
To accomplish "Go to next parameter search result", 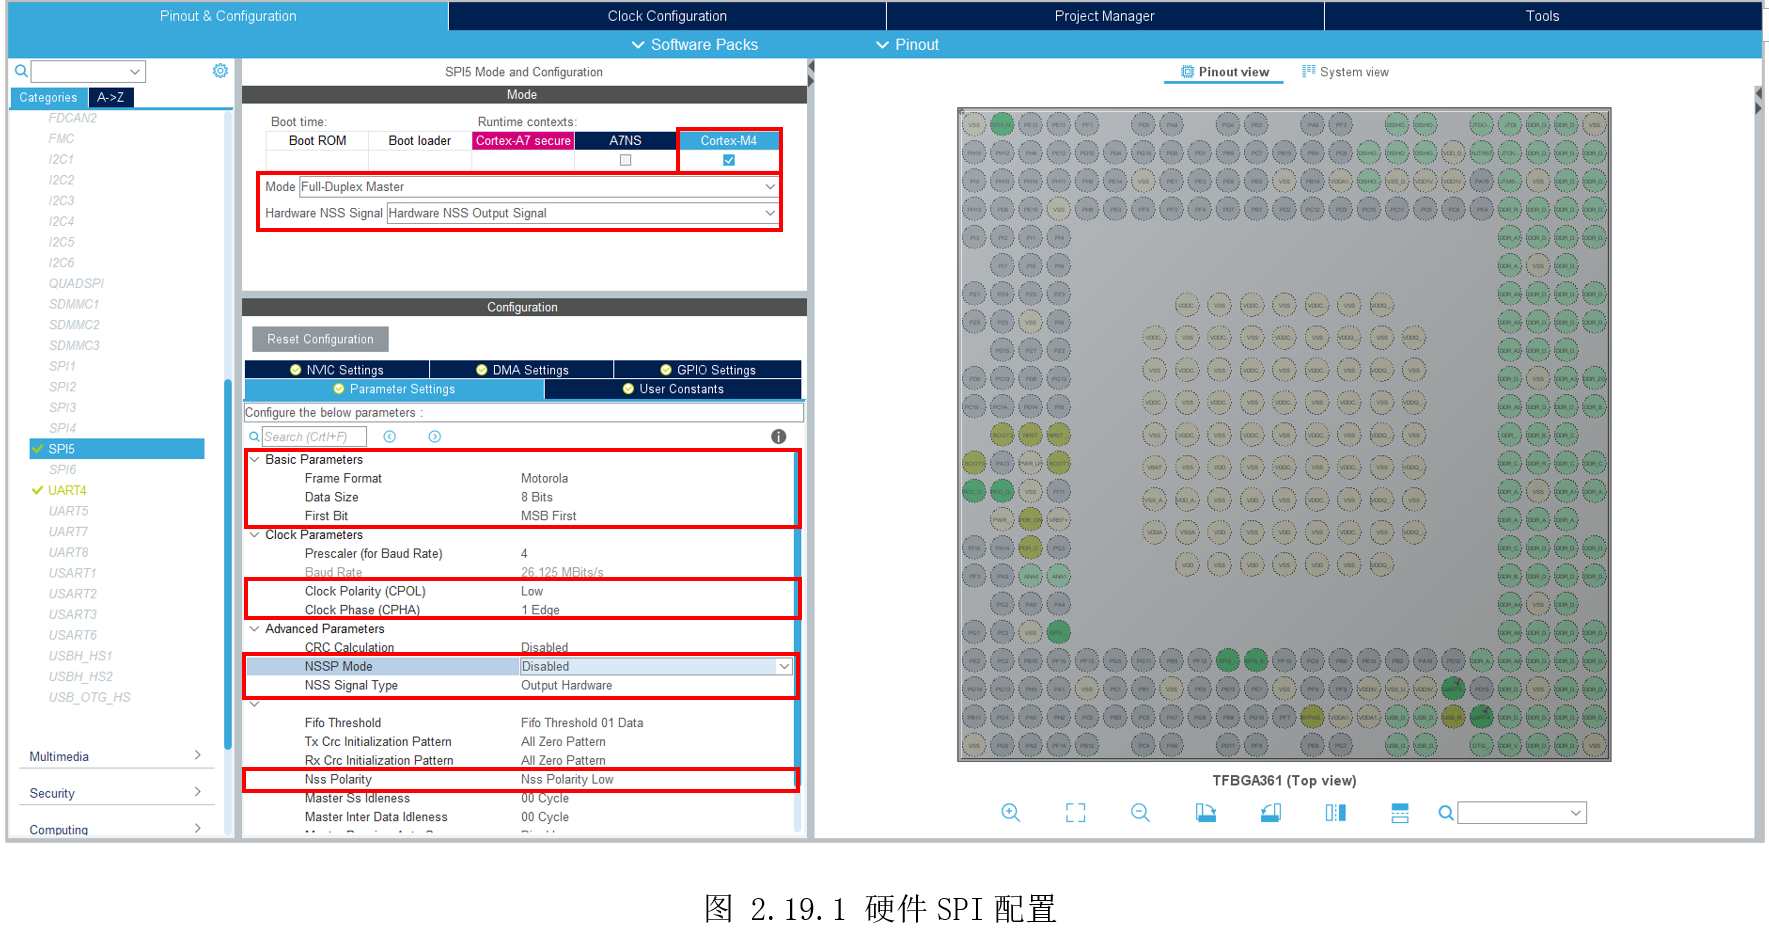I will click(x=434, y=437).
